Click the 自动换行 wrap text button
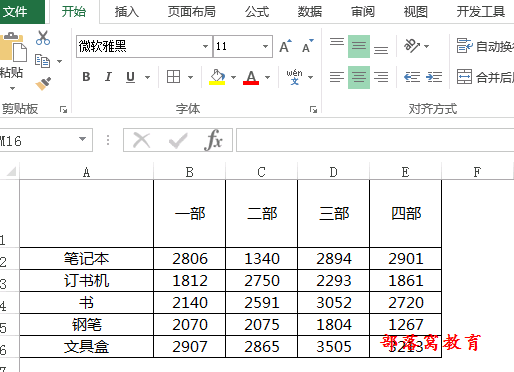Image resolution: width=514 pixels, height=372 pixels. click(x=485, y=46)
